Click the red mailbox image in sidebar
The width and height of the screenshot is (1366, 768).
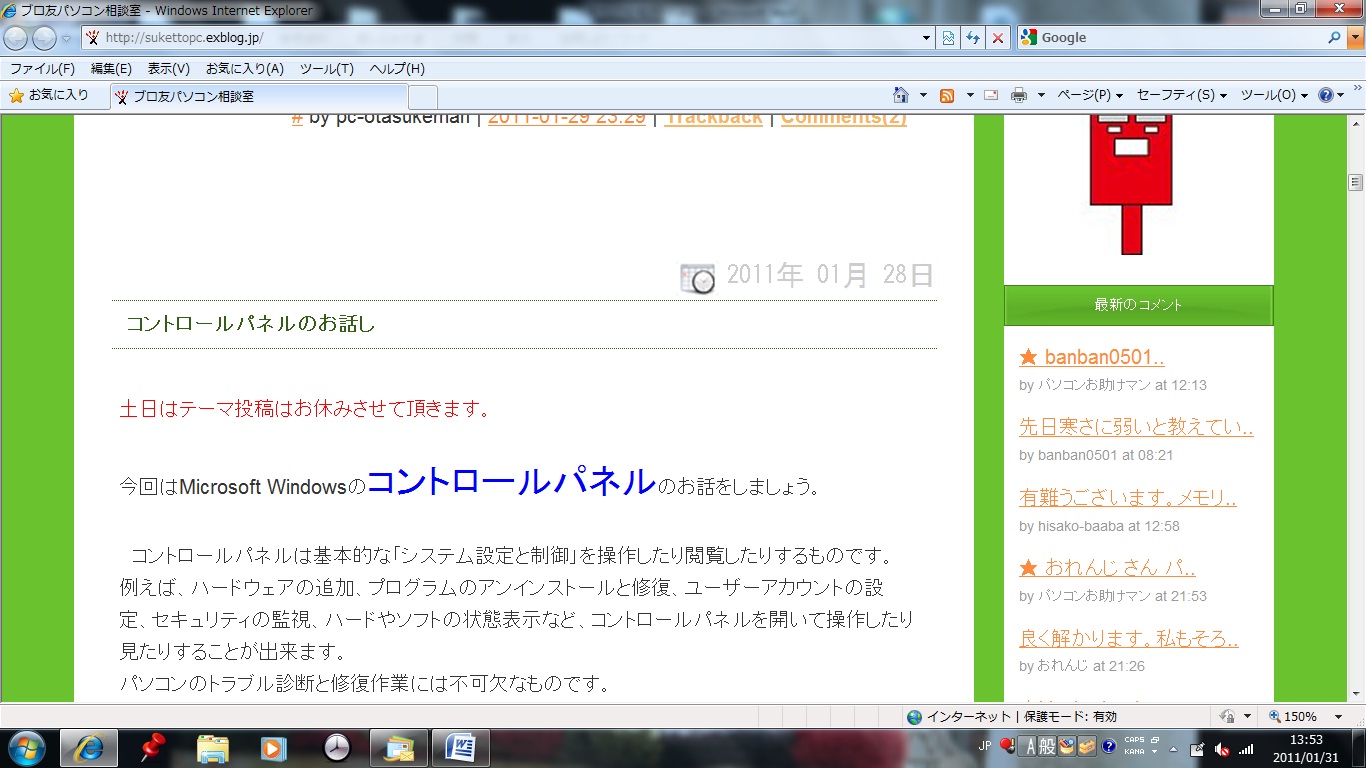coord(1132,184)
